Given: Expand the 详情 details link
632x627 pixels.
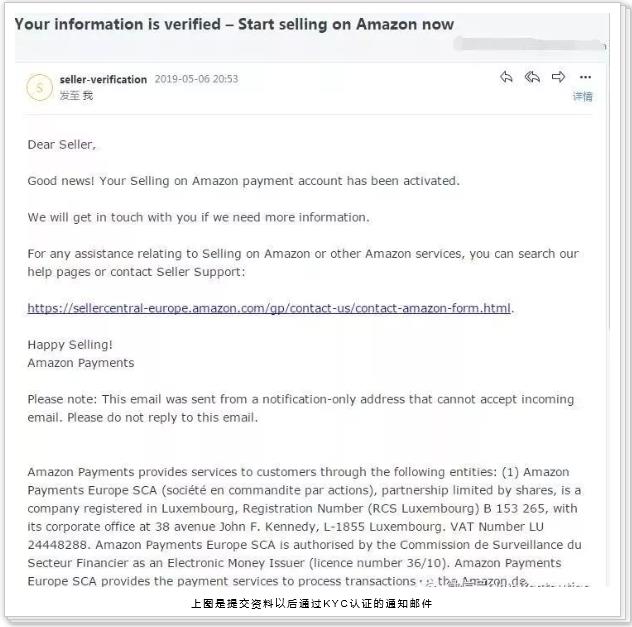Looking at the screenshot, I should (582, 97).
